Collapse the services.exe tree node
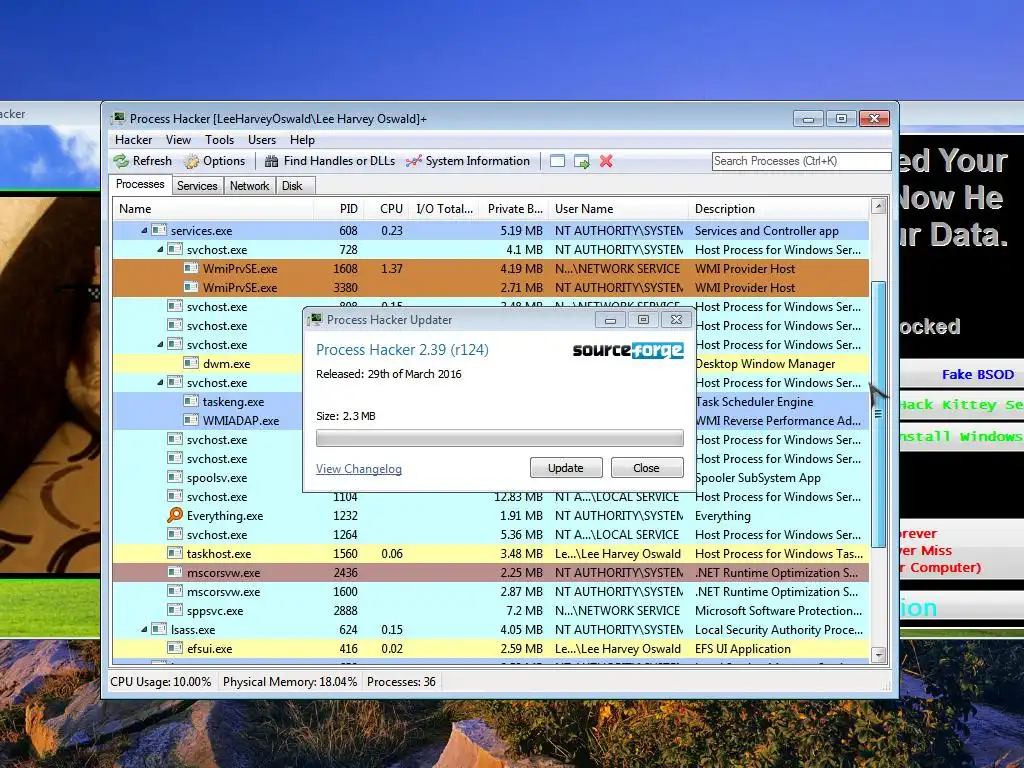 coord(144,231)
